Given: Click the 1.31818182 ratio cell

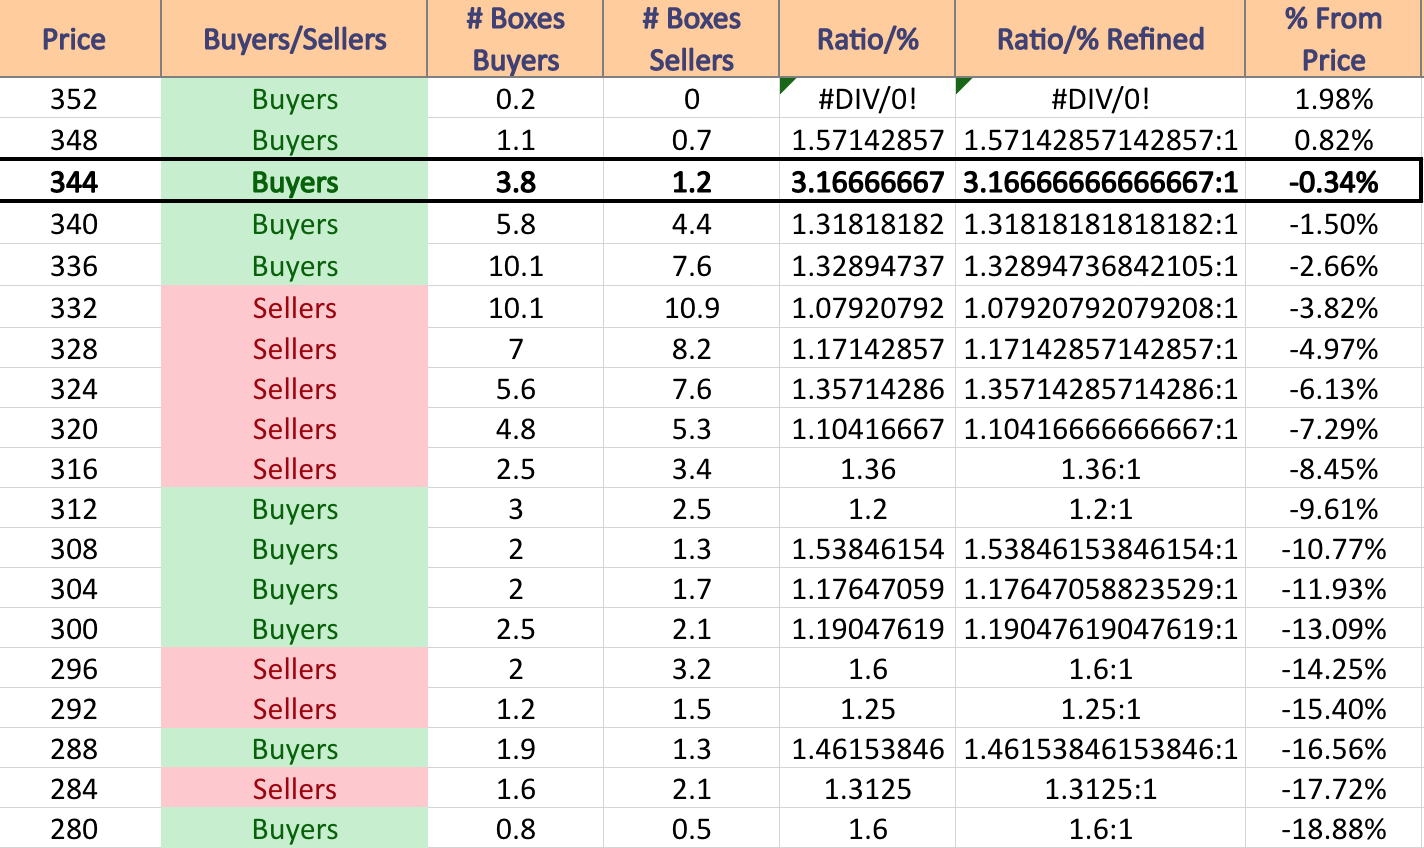Looking at the screenshot, I should coord(867,224).
